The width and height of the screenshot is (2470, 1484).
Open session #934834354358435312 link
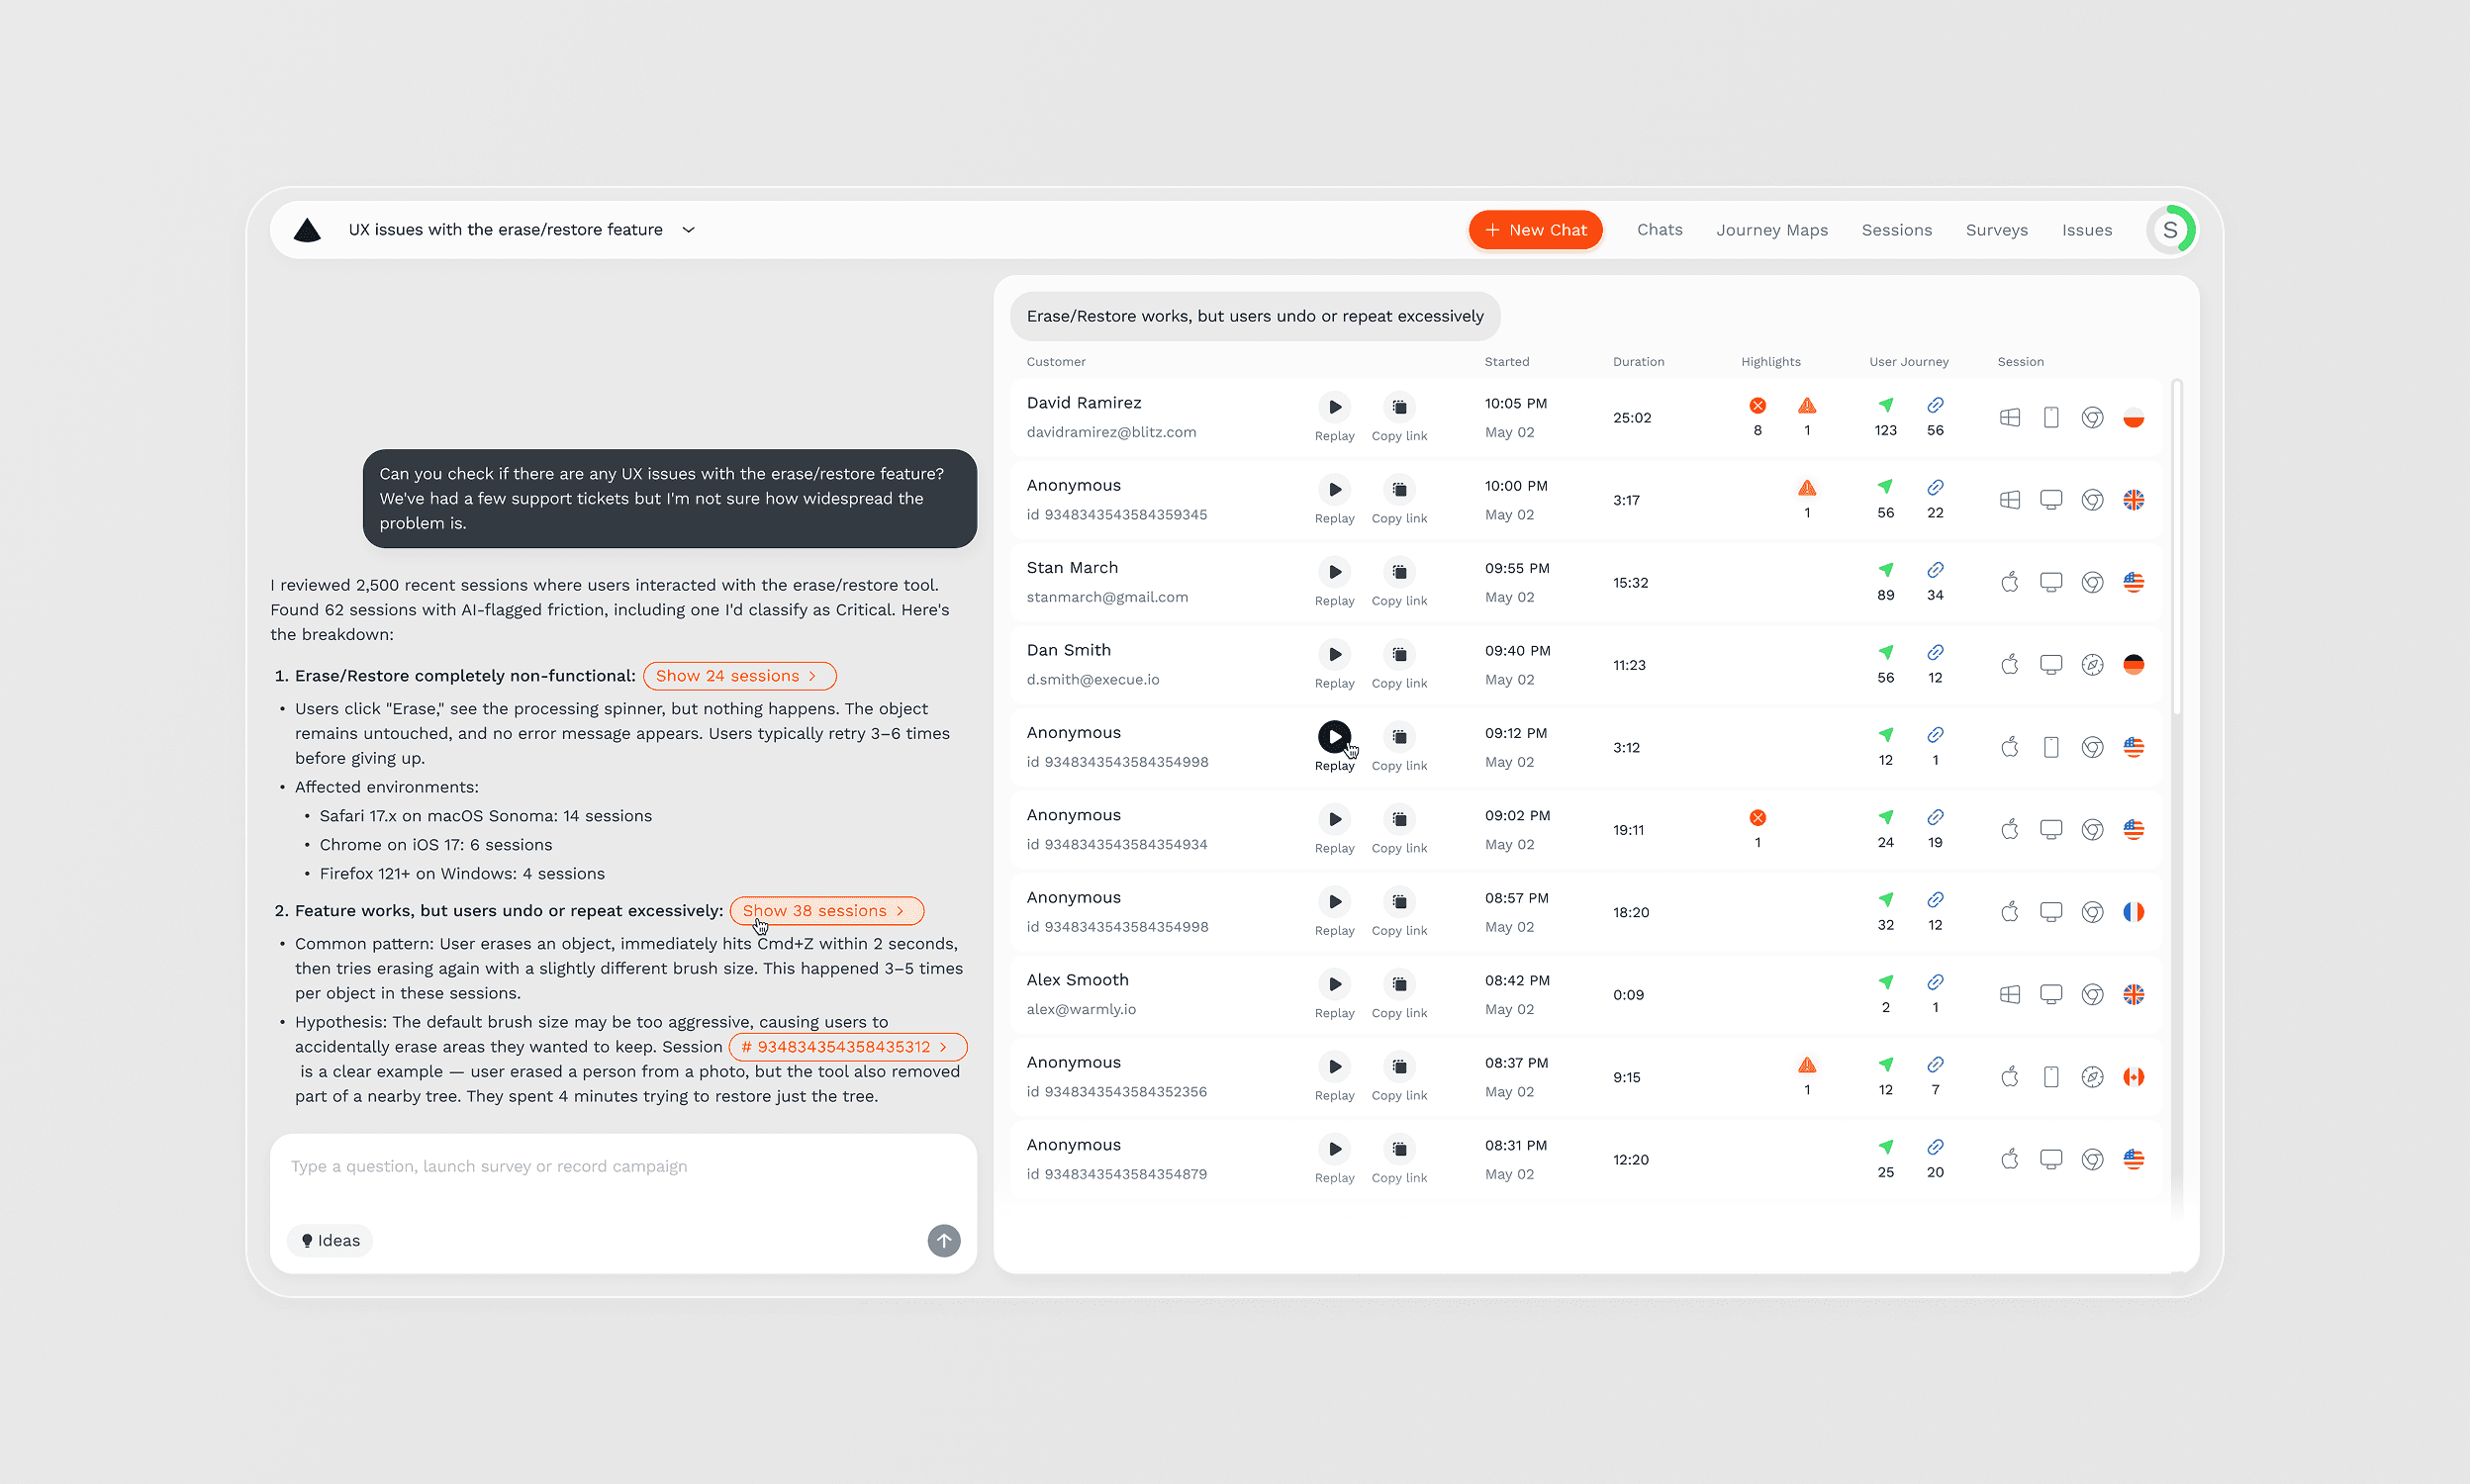click(846, 1047)
